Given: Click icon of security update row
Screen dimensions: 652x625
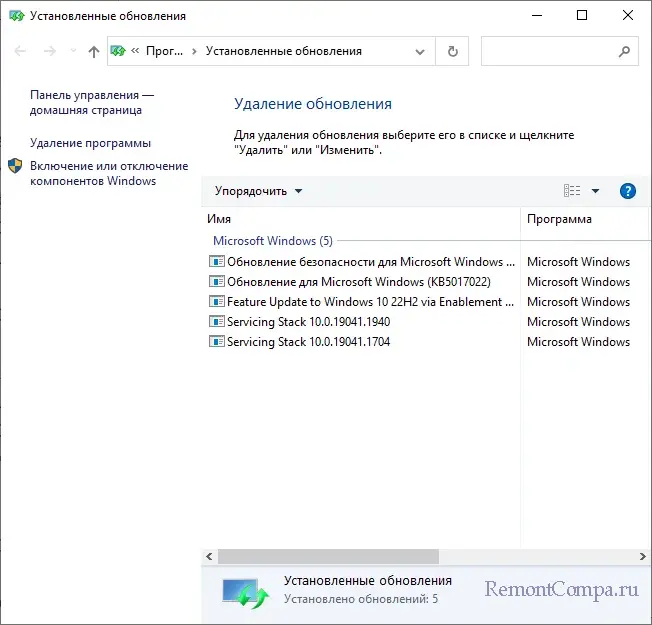Looking at the screenshot, I should 217,262.
